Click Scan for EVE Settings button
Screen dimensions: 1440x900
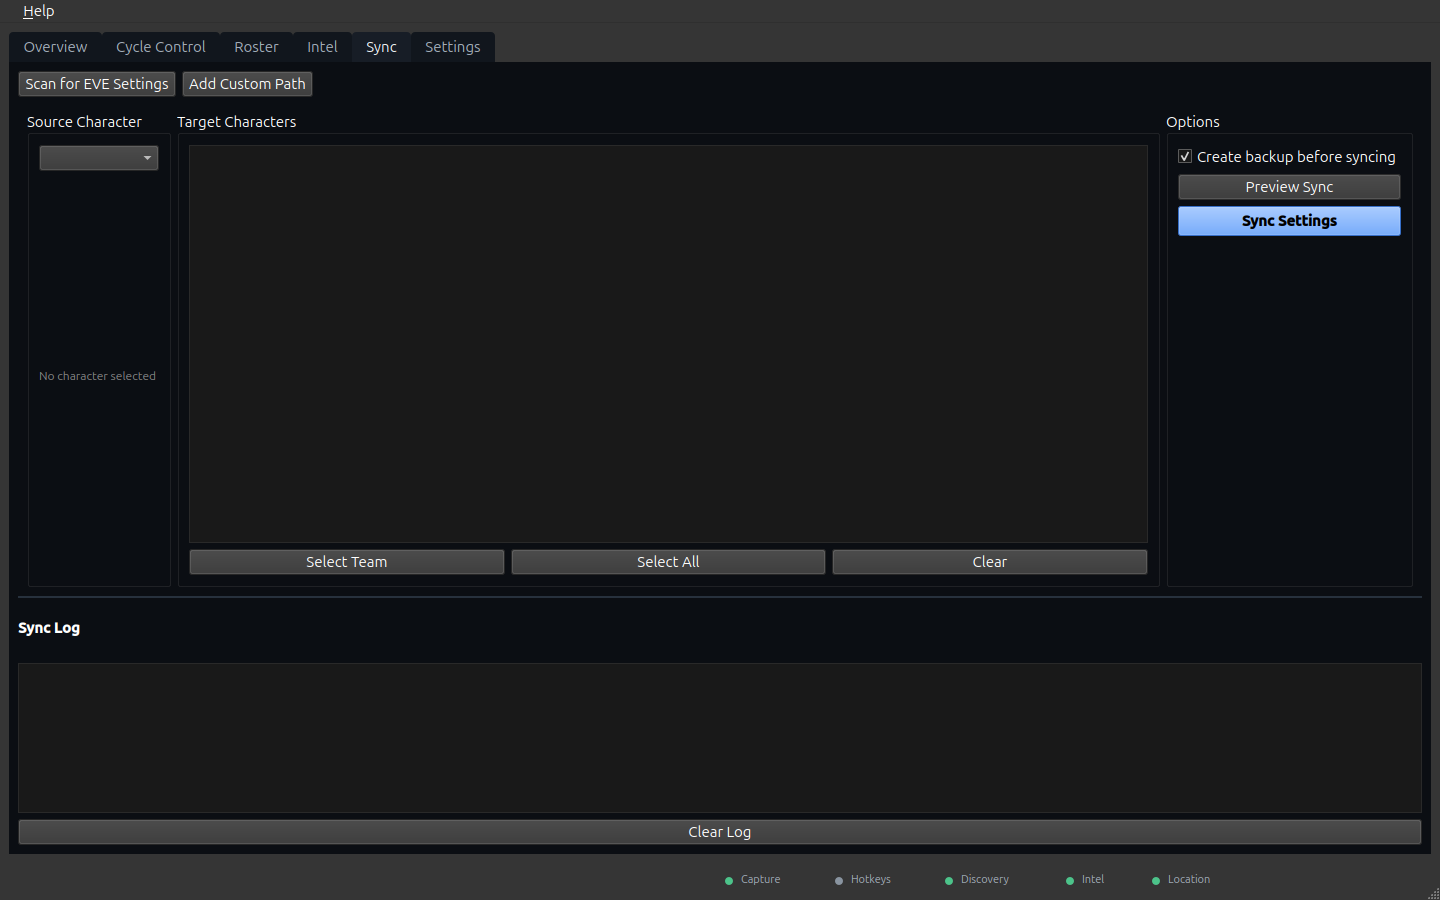tap(97, 84)
